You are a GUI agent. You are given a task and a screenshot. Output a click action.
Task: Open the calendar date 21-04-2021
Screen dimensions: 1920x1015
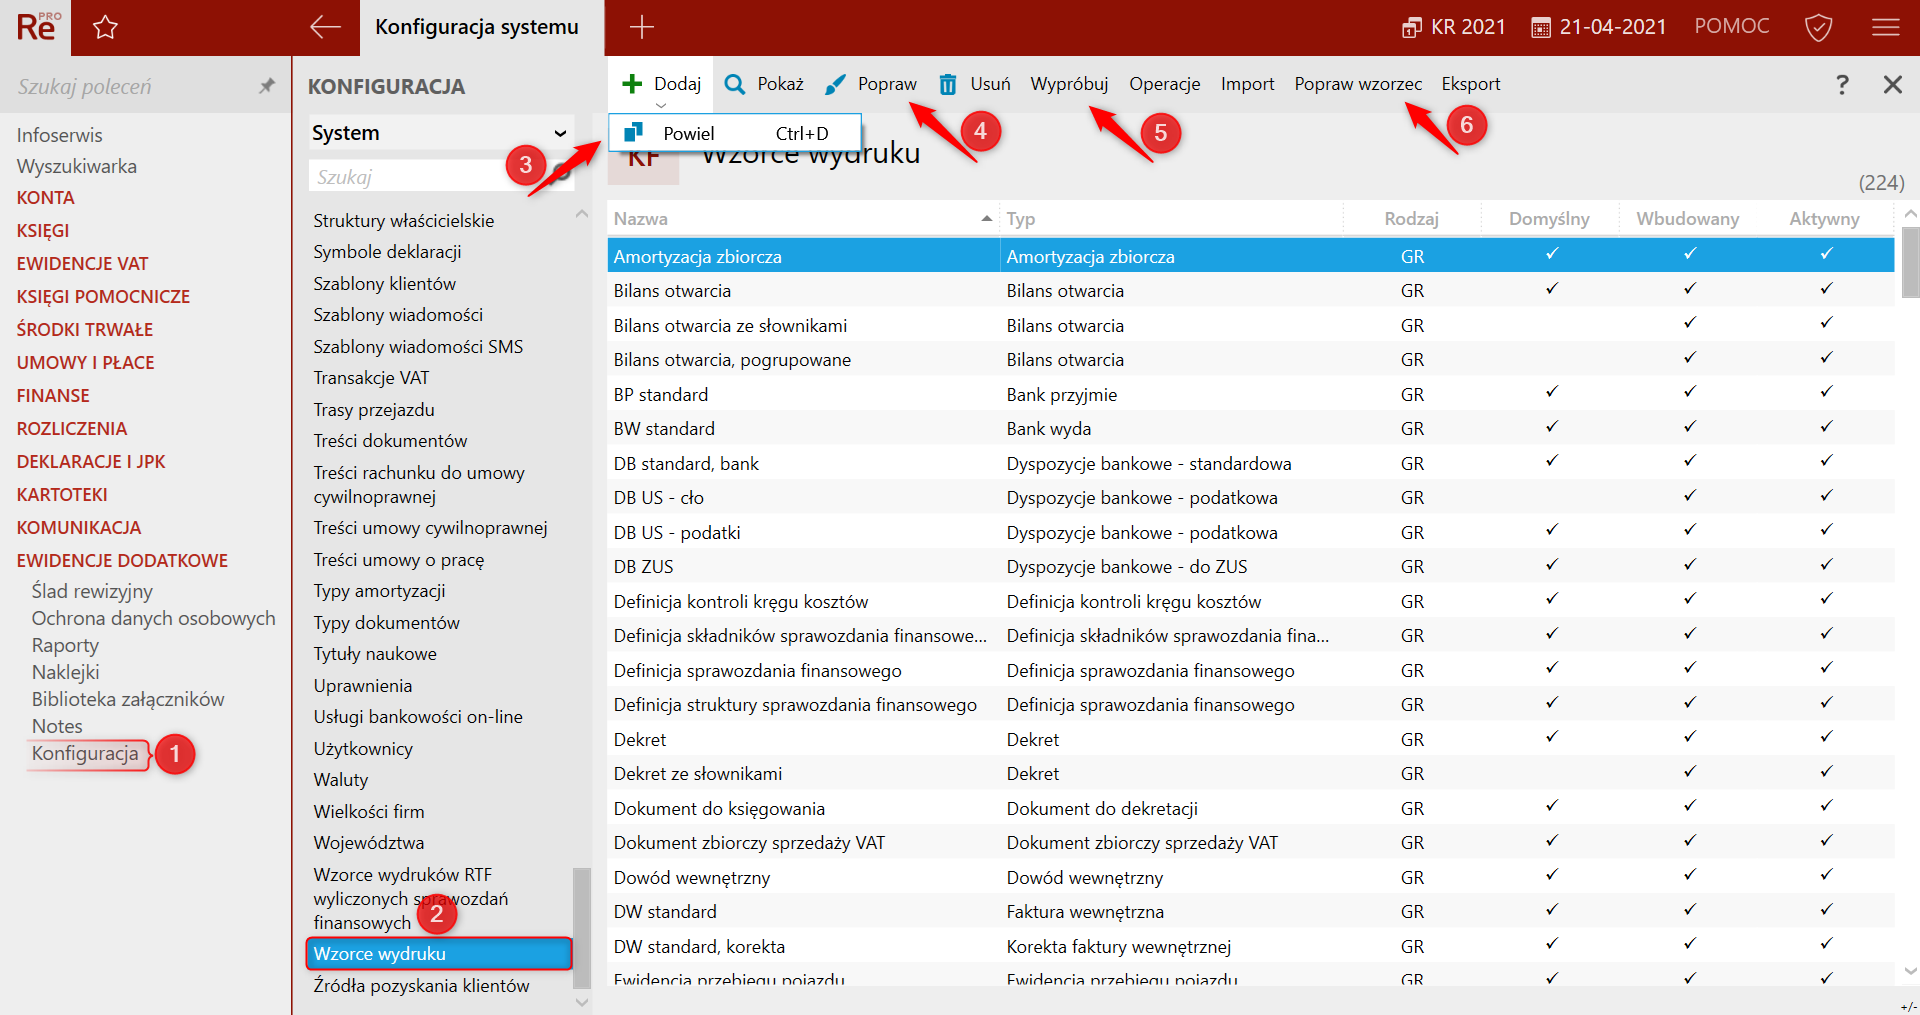point(1599,27)
